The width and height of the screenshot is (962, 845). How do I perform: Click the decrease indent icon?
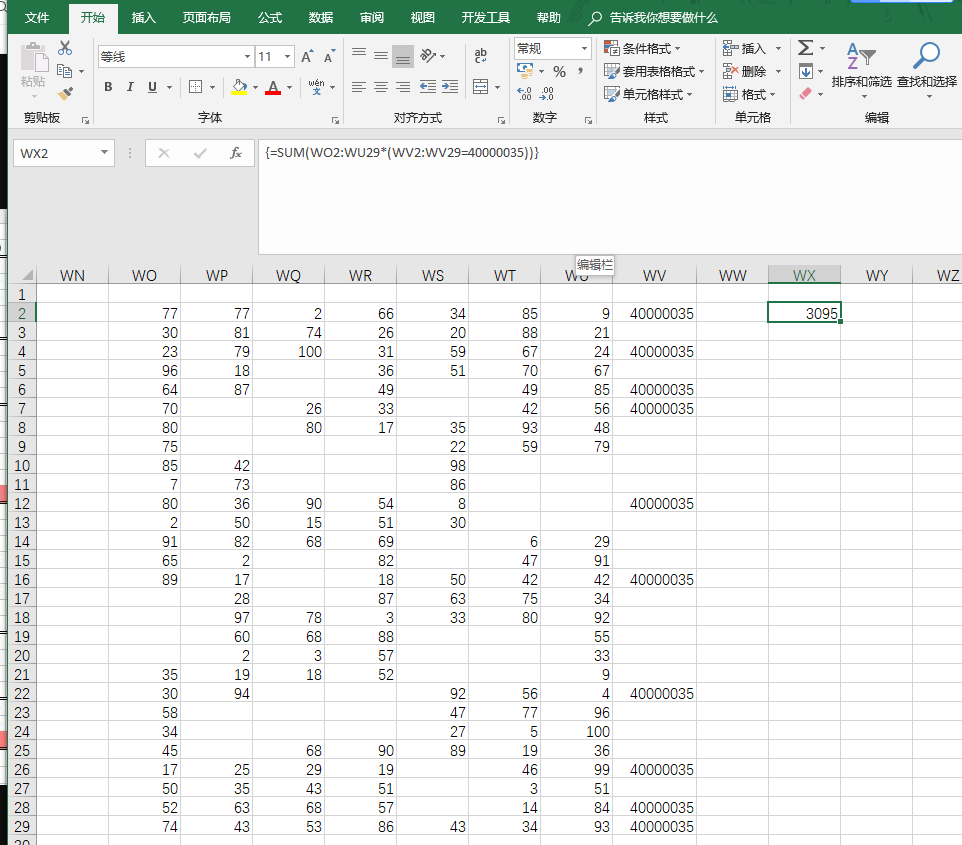428,87
